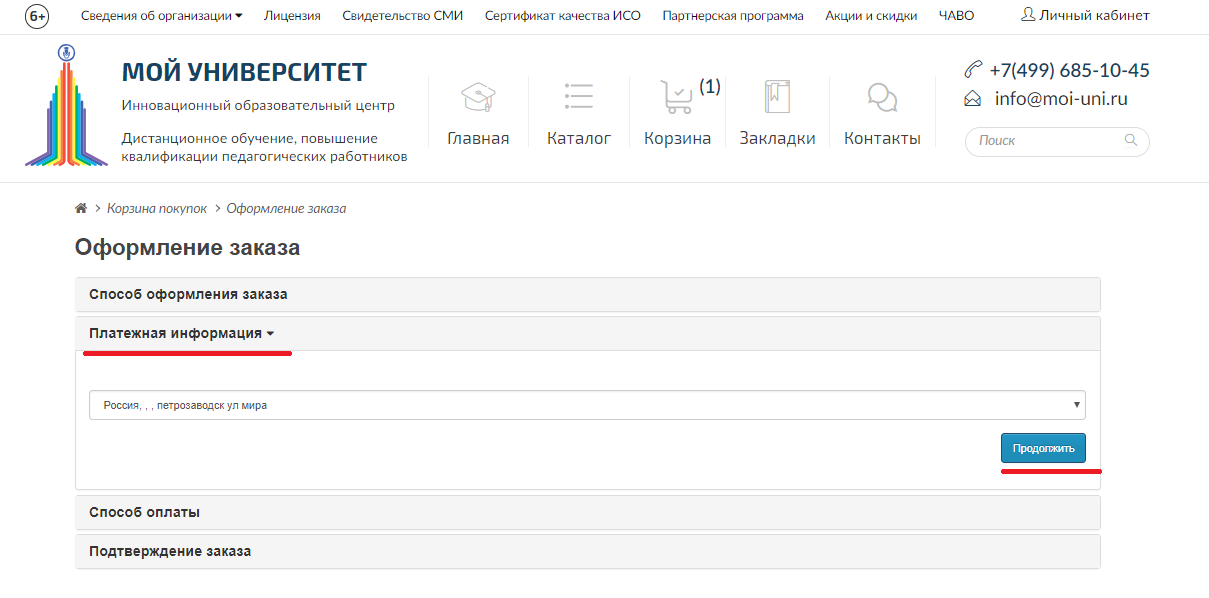
Task: Open the Каталог list icon
Action: coord(578,97)
